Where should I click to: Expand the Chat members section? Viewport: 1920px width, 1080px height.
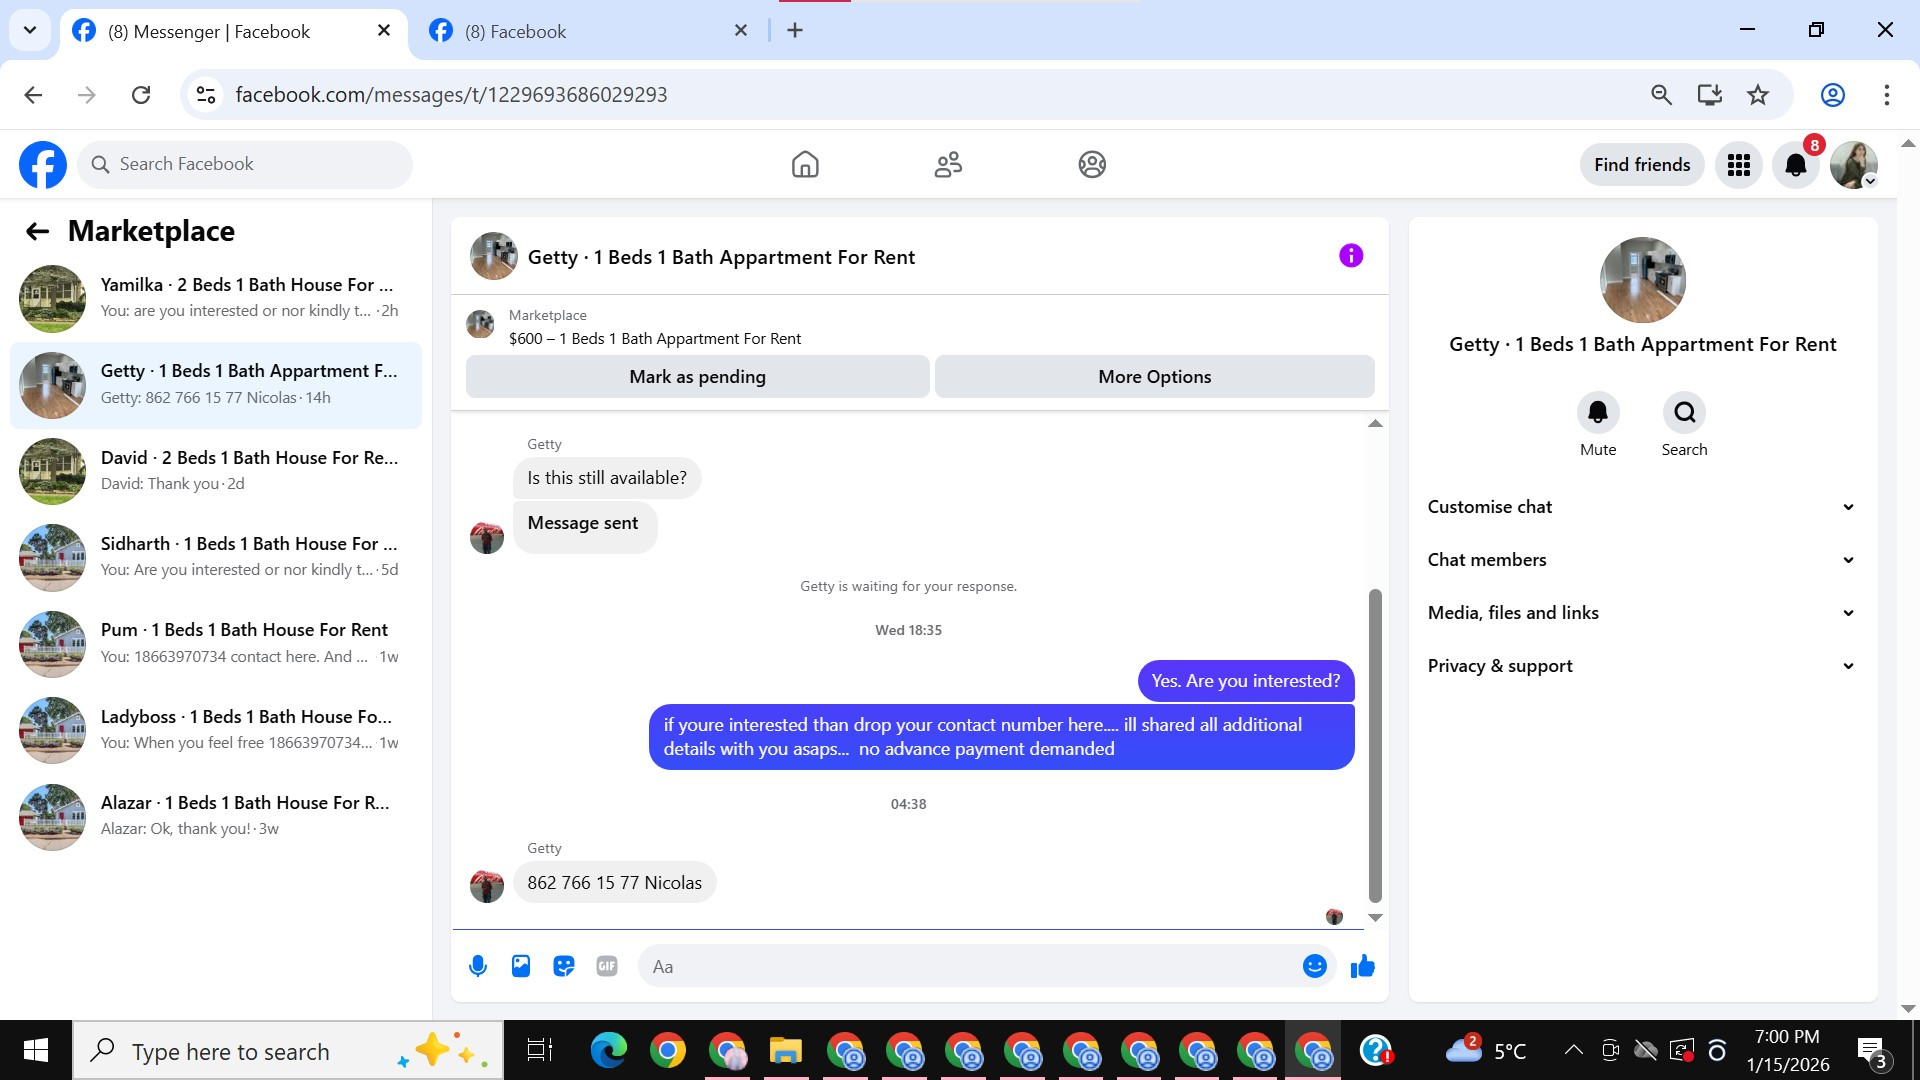[x=1641, y=560]
